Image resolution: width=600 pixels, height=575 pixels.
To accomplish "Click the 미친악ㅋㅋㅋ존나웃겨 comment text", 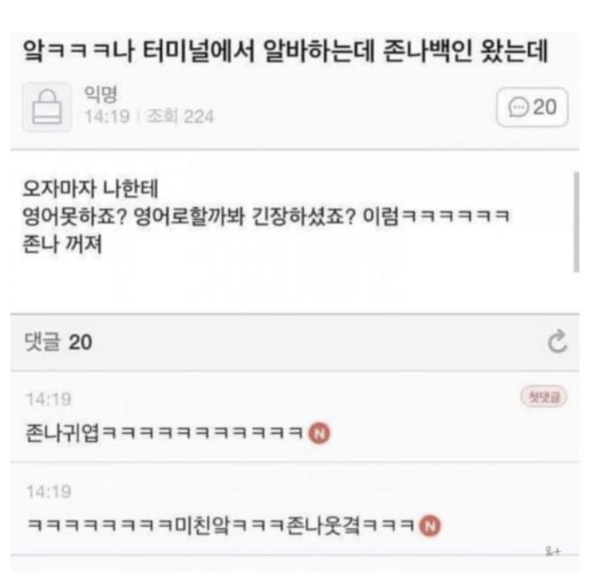I will pyautogui.click(x=221, y=526).
